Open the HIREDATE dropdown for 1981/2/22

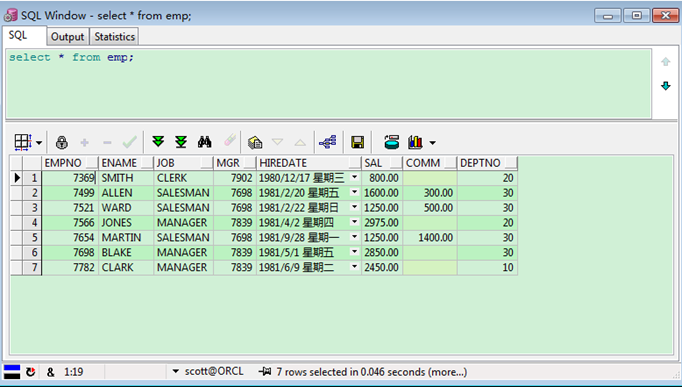tap(355, 207)
